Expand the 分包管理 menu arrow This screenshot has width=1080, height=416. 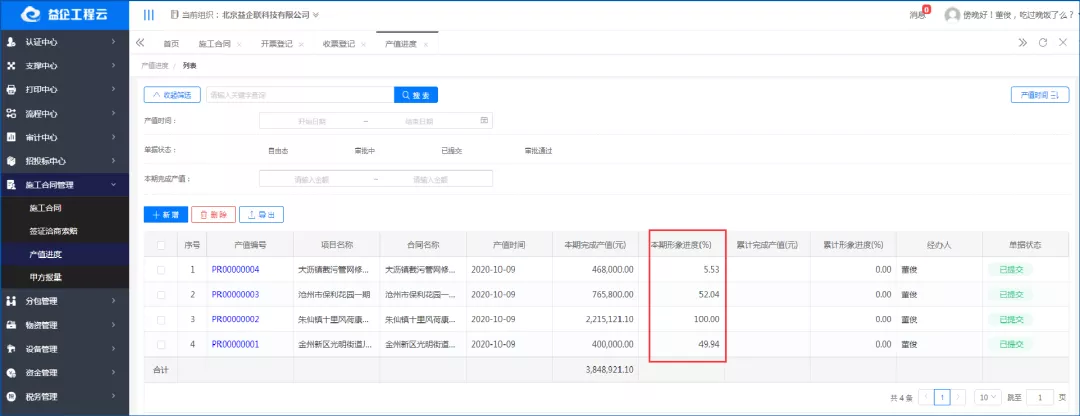[114, 301]
